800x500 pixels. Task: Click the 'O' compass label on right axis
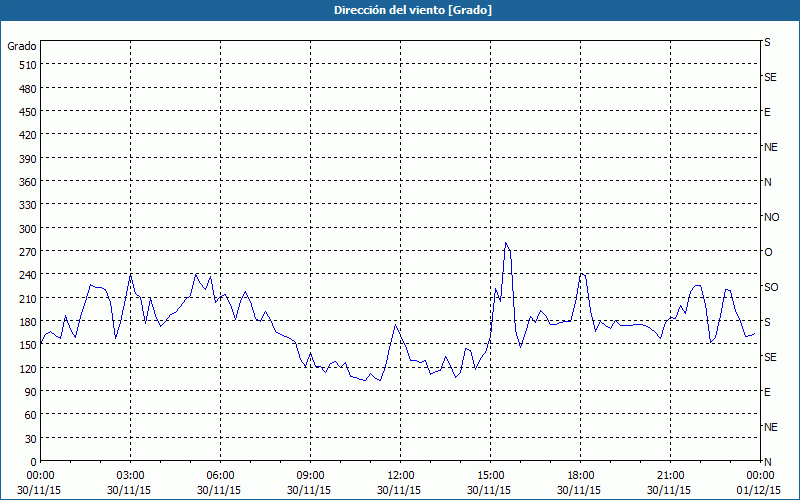coord(768,252)
